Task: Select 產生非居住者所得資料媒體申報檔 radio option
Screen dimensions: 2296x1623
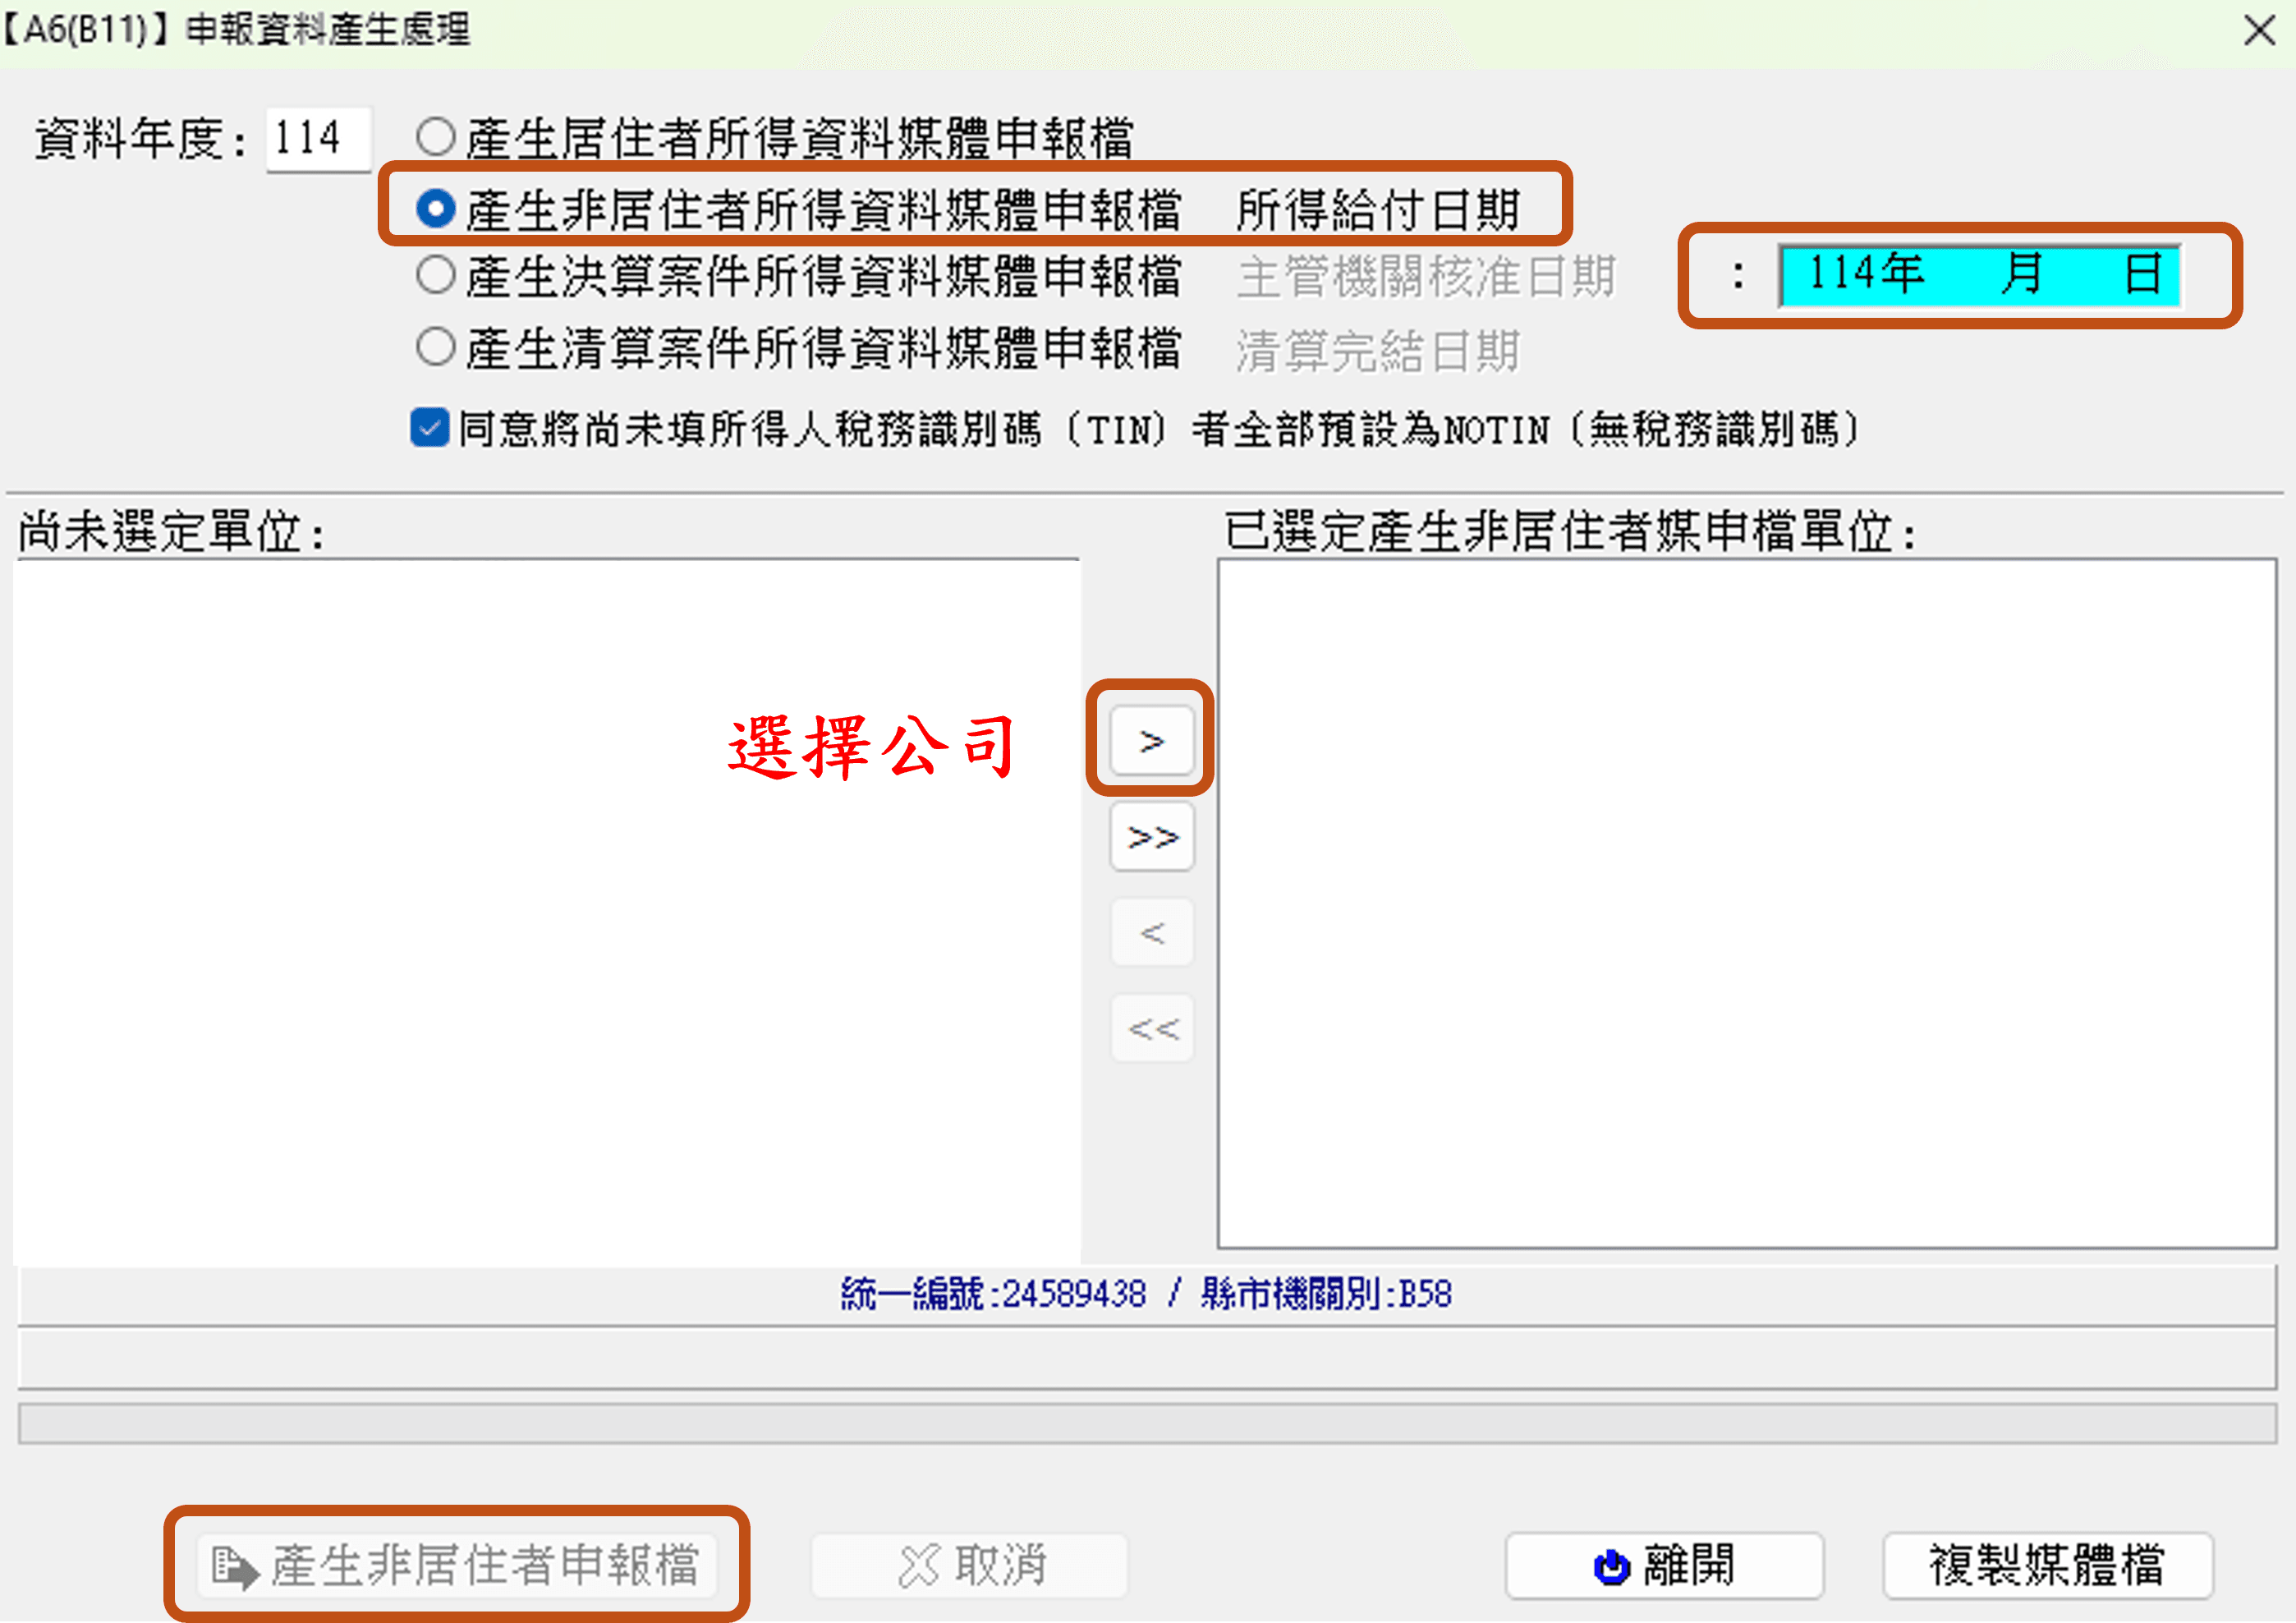Action: pos(436,209)
